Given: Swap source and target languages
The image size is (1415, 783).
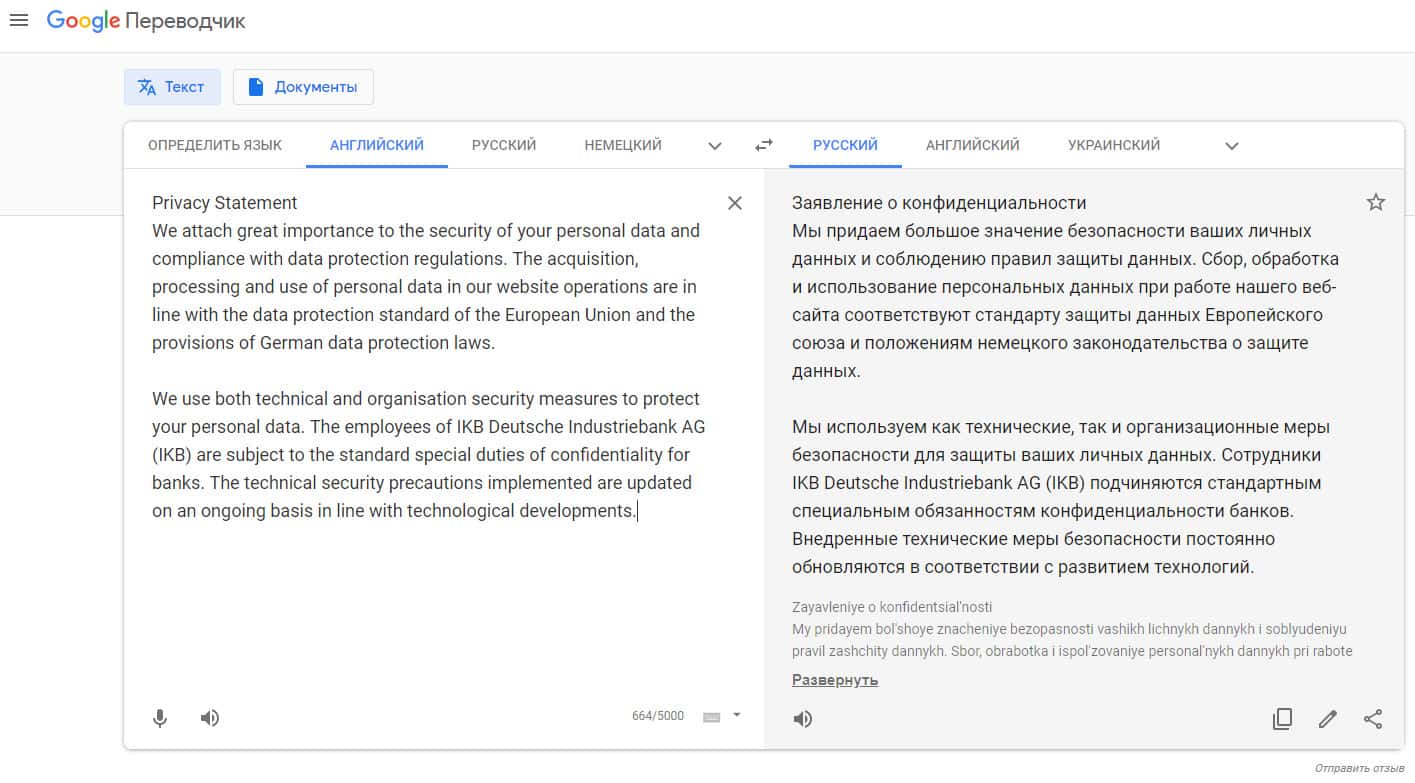Looking at the screenshot, I should [x=764, y=145].
